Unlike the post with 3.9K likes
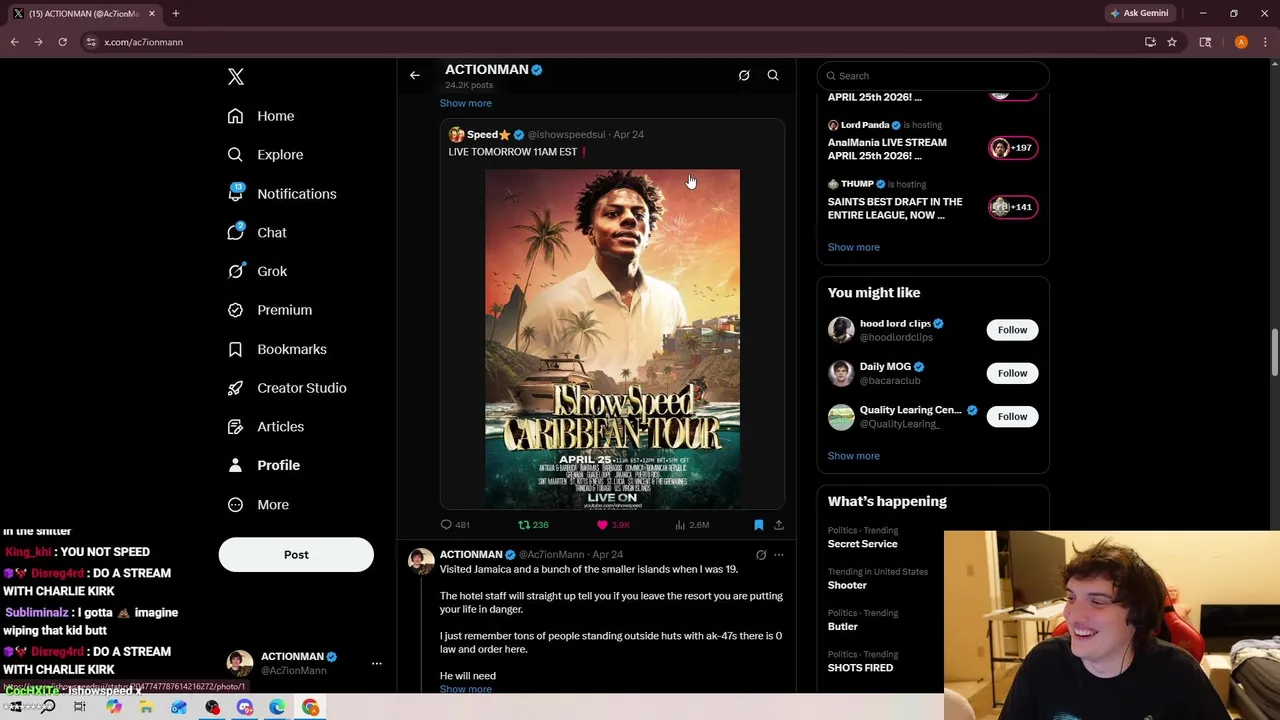 pos(613,525)
